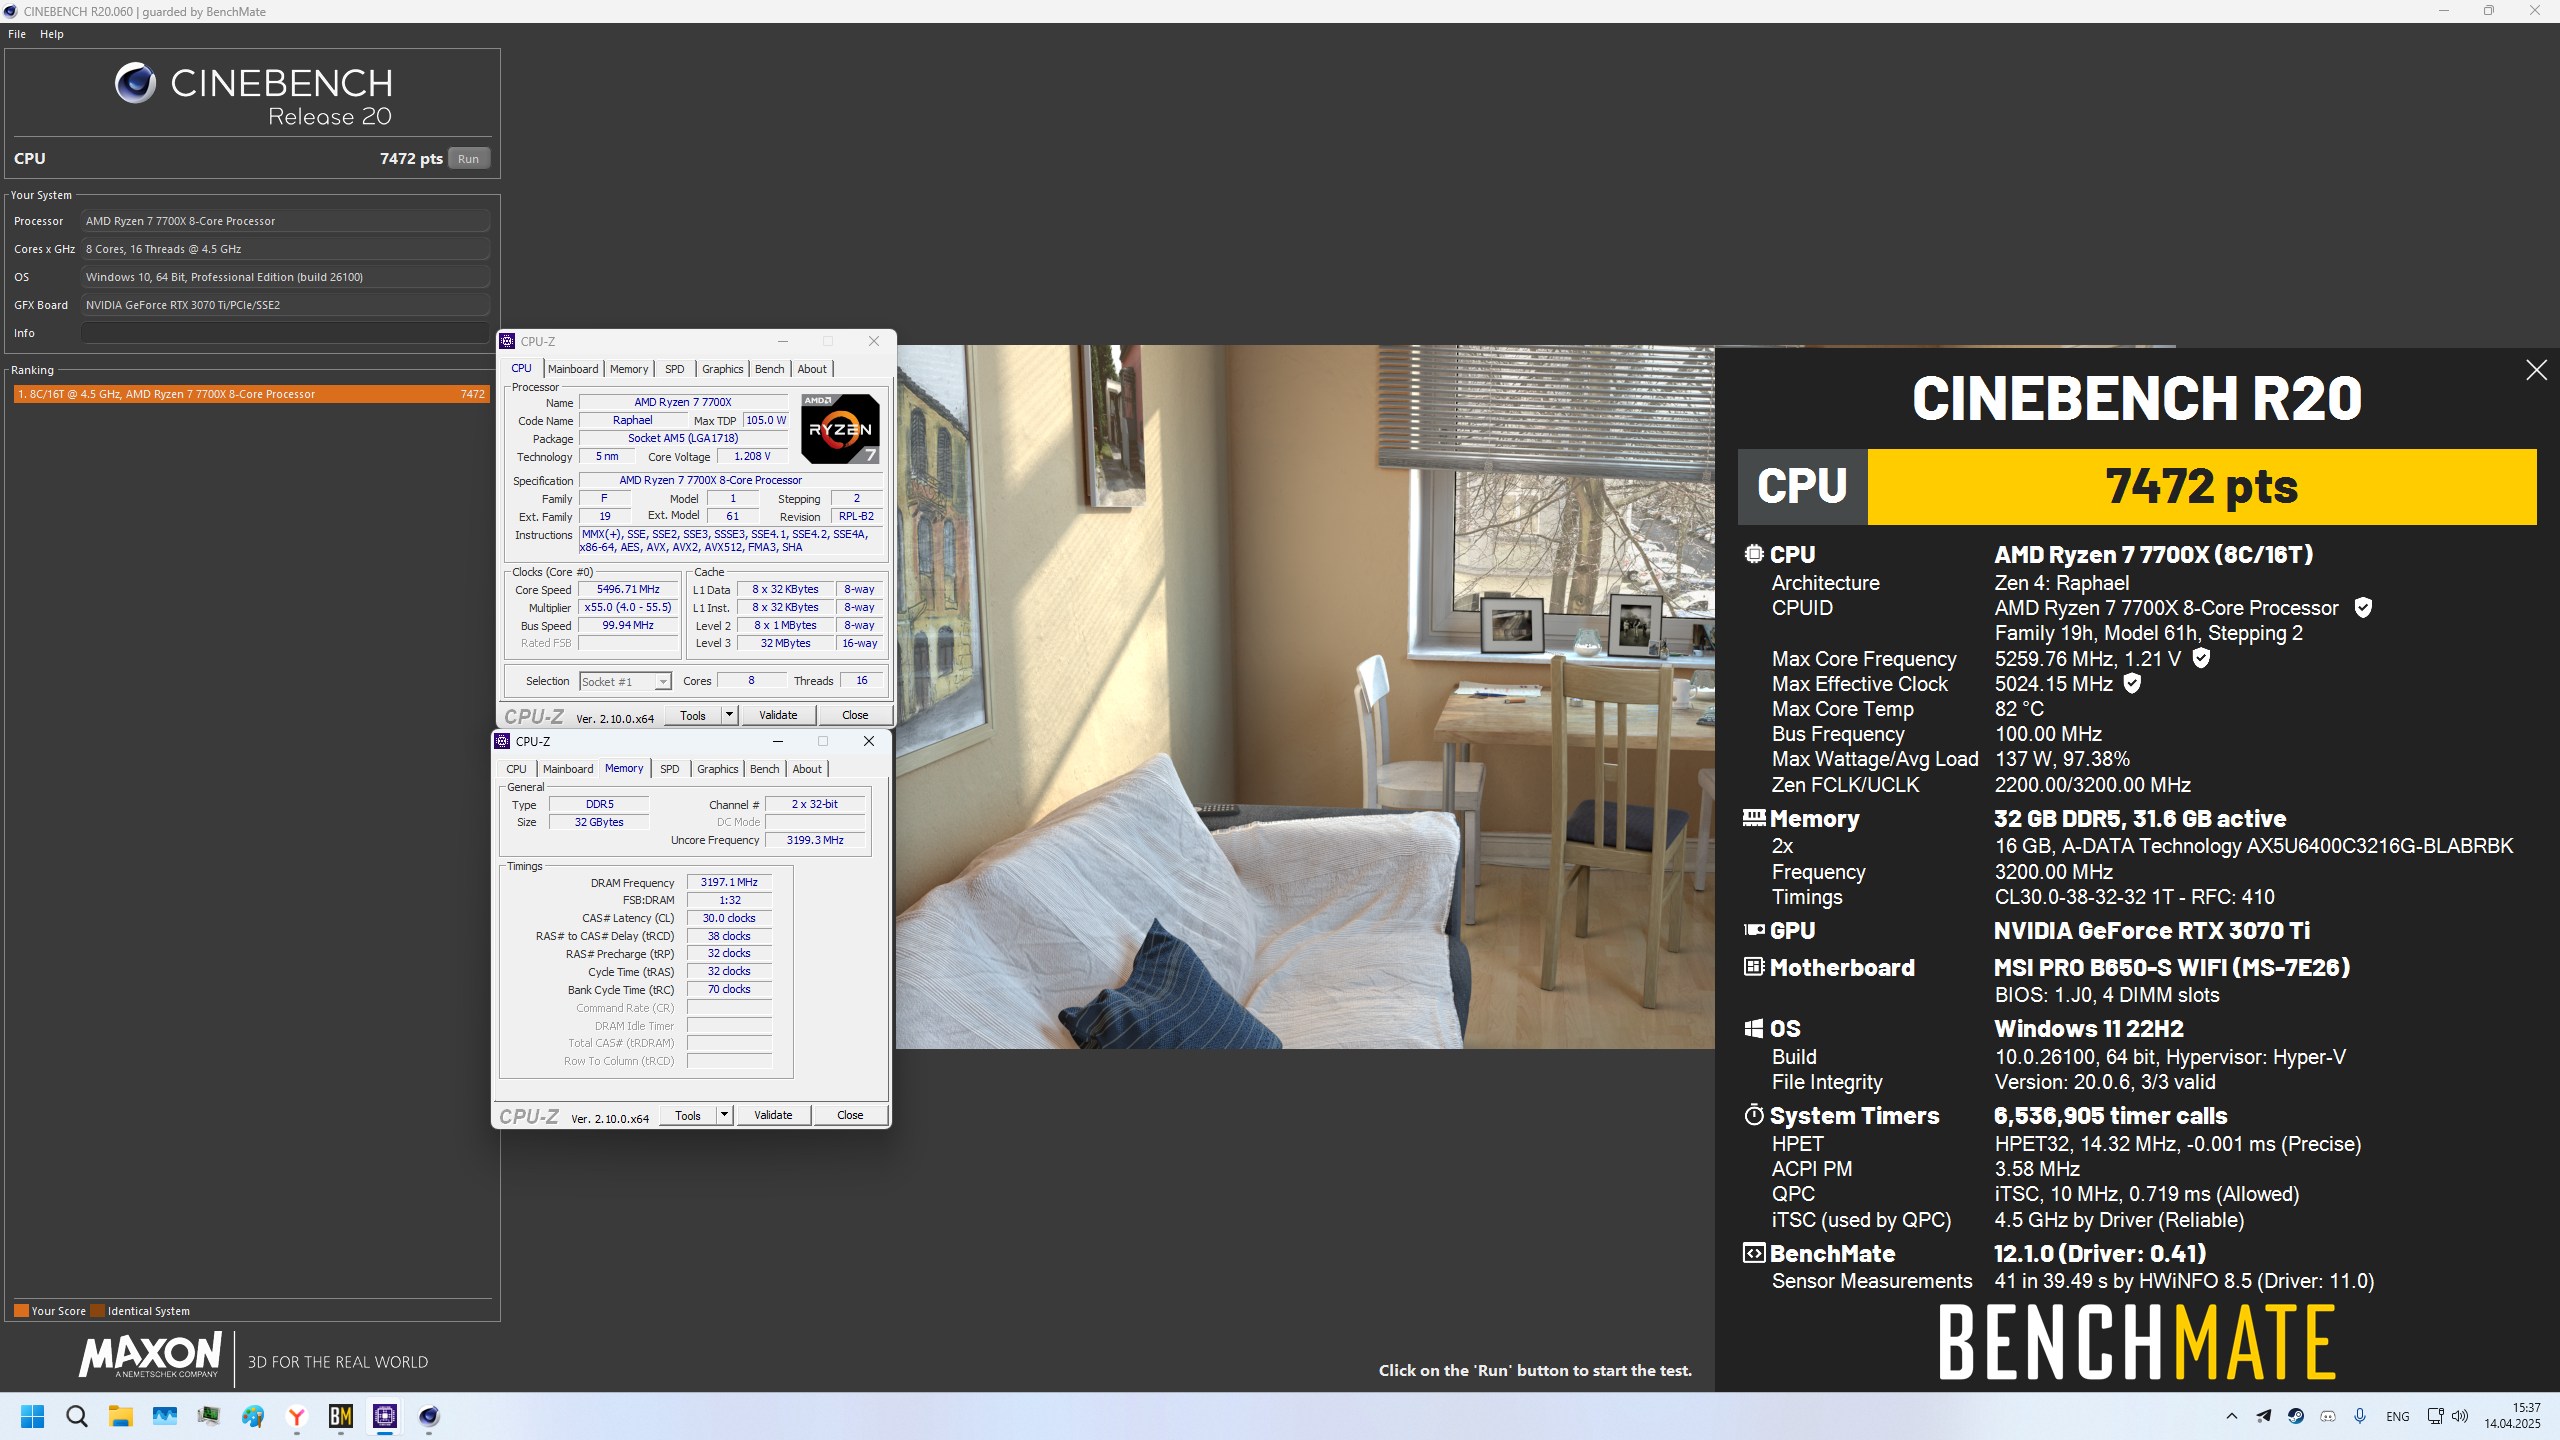Open Steam from the system tray
The width and height of the screenshot is (2560, 1440).
tap(2296, 1416)
